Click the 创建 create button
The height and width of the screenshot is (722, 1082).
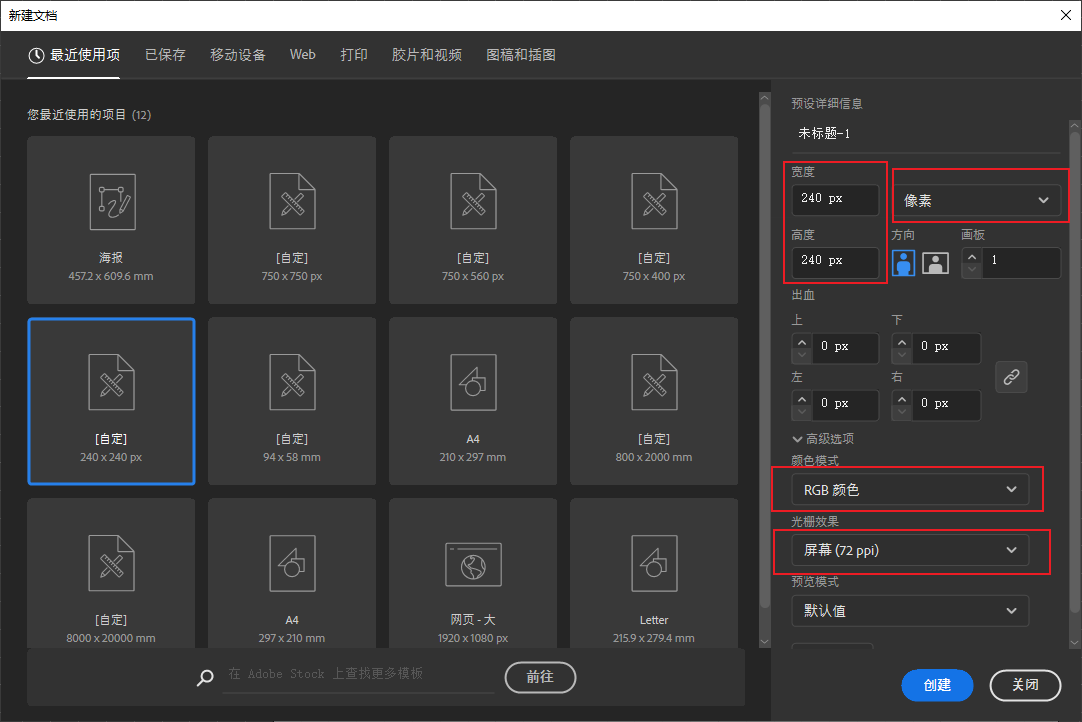pos(937,685)
